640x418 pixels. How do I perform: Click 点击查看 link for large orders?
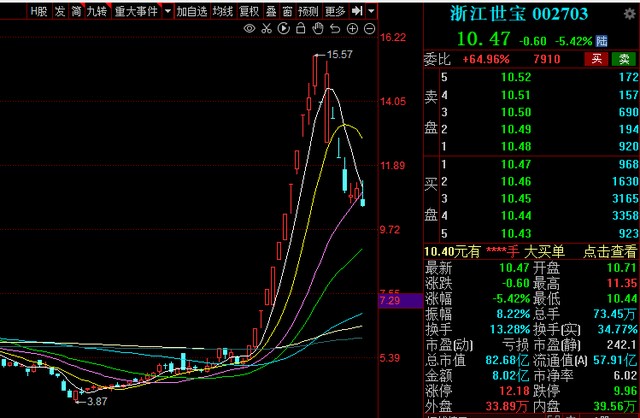(x=611, y=251)
